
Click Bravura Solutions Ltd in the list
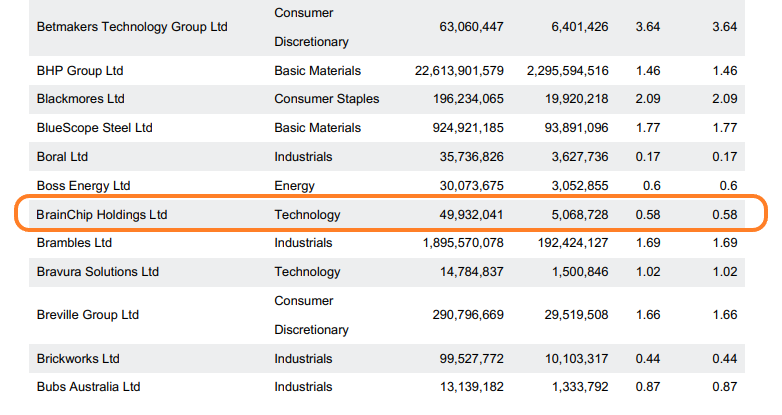[x=97, y=272]
